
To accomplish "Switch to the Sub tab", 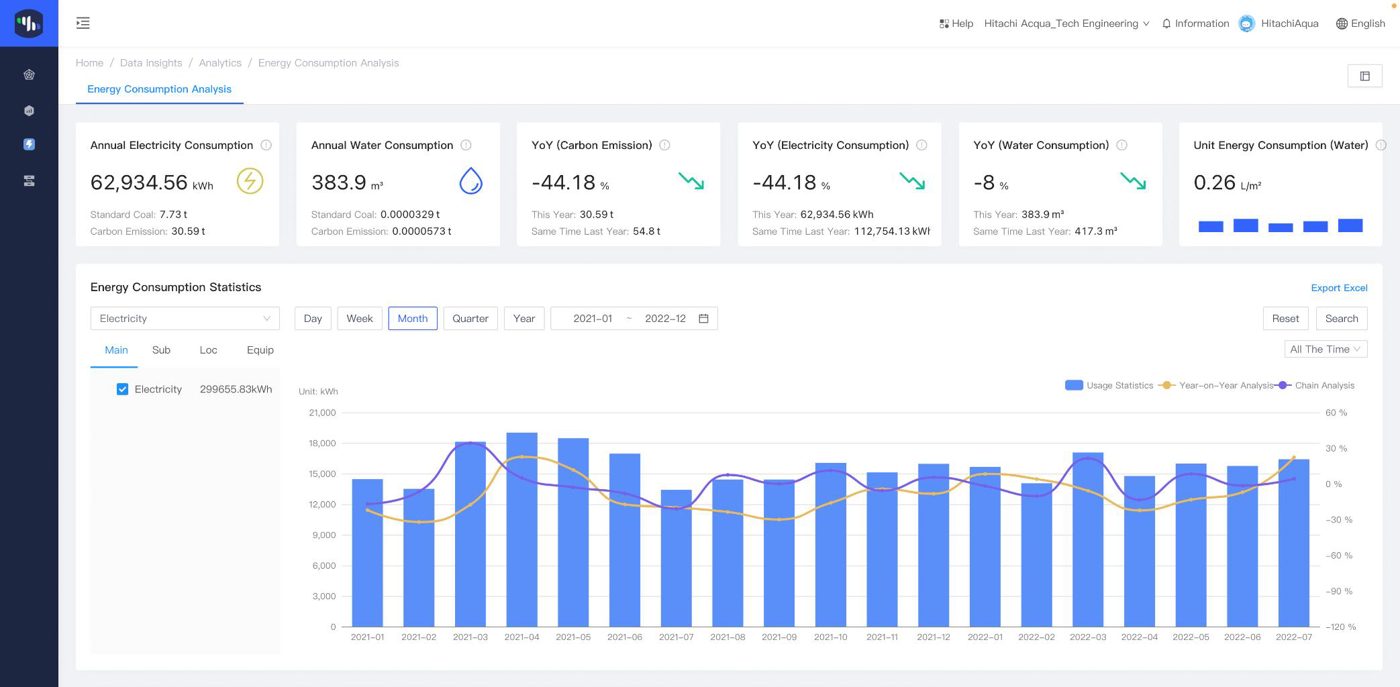I will point(161,350).
